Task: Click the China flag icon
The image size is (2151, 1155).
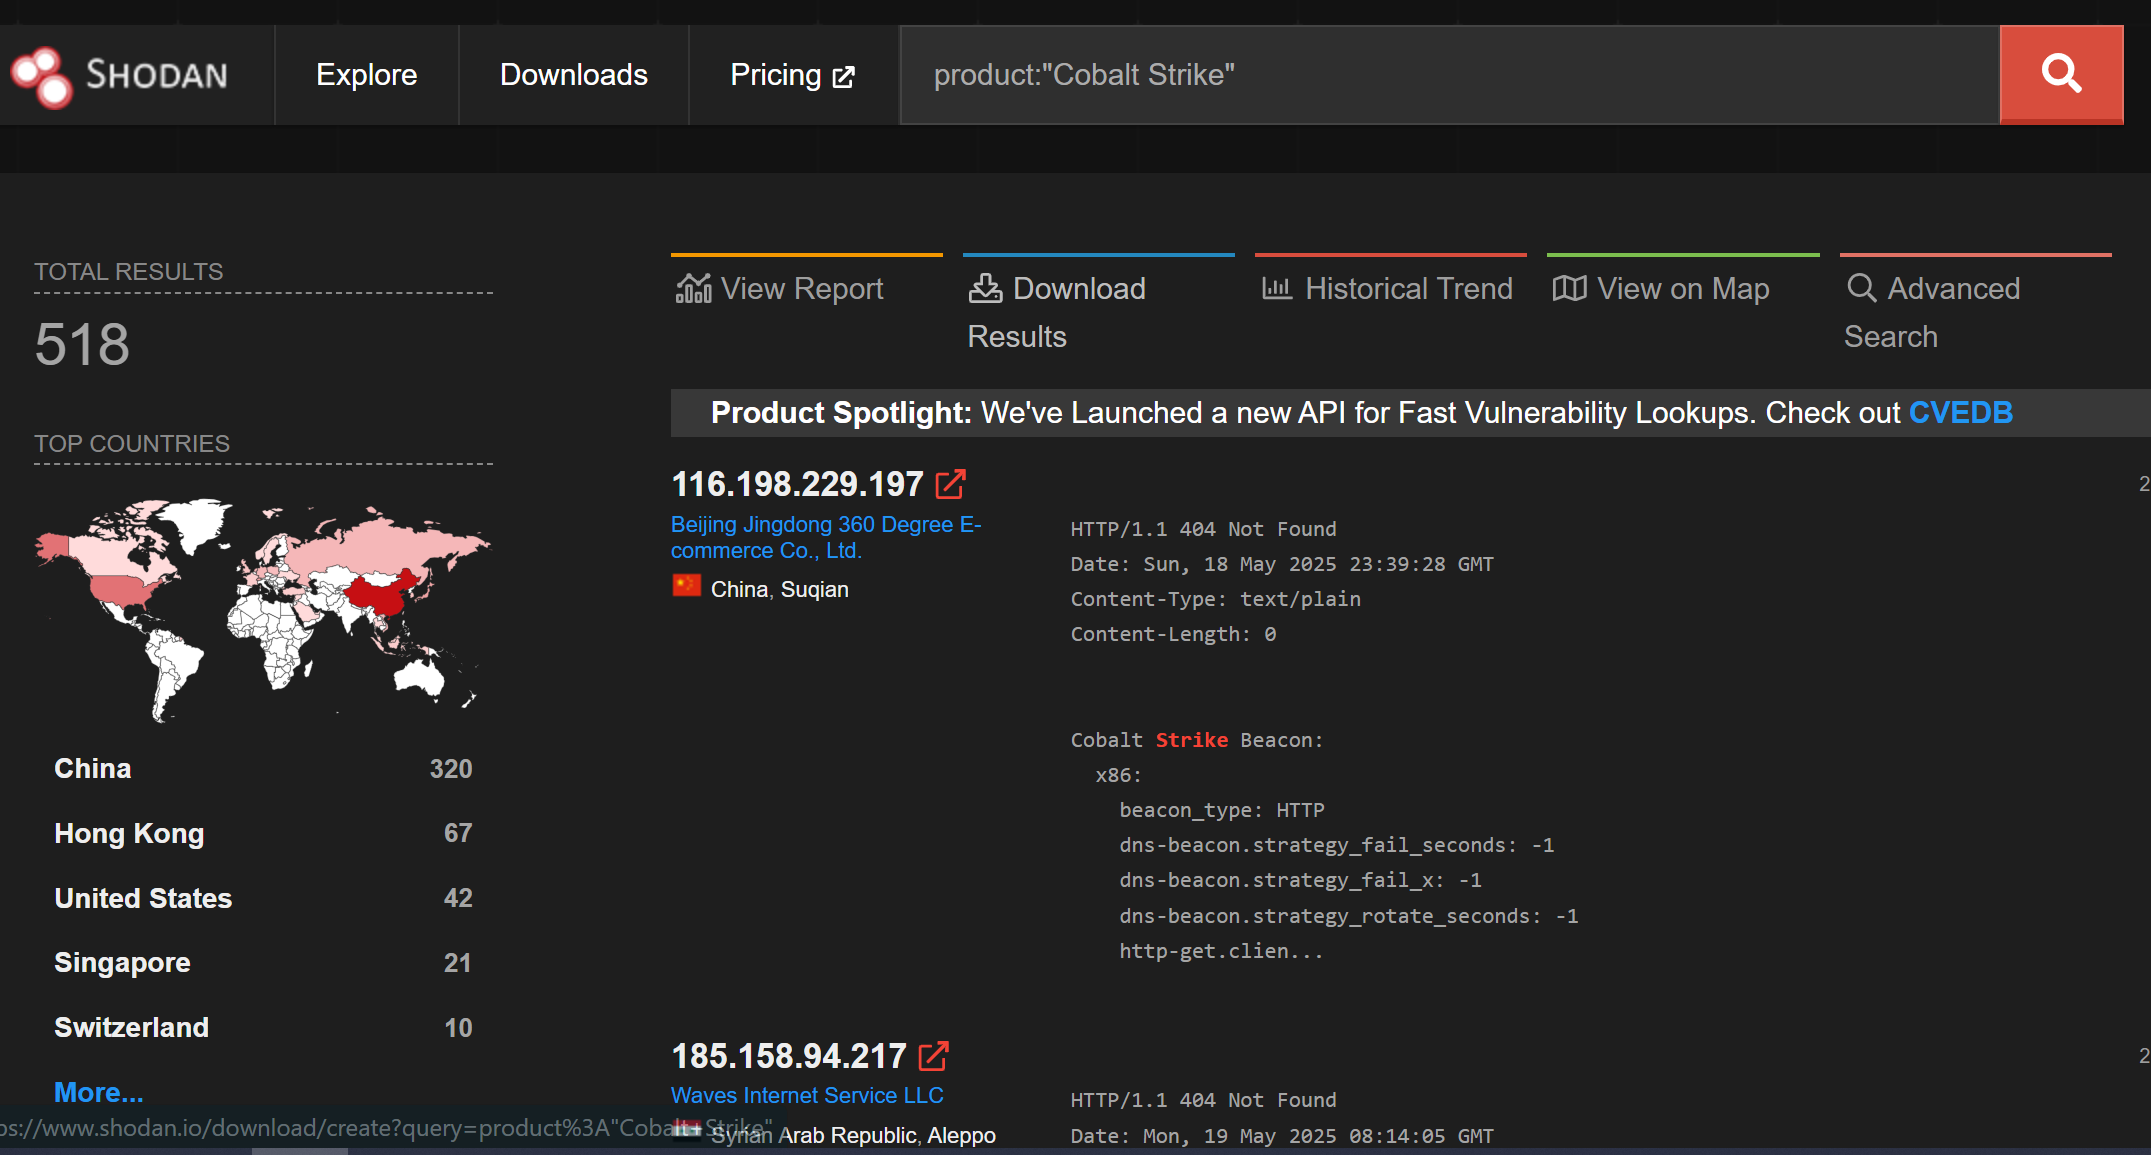Action: (686, 585)
